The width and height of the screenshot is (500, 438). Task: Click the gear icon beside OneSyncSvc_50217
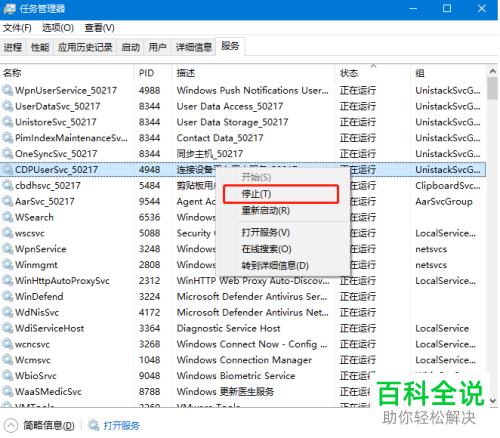[7, 154]
